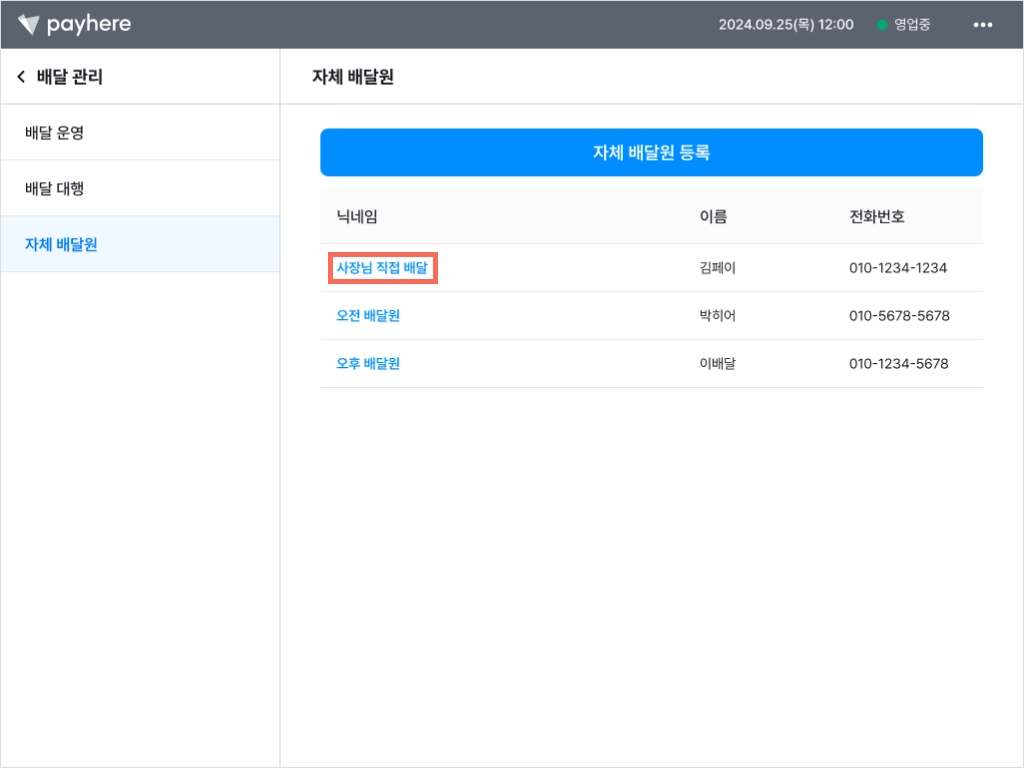Open the three-dot more menu

click(982, 25)
